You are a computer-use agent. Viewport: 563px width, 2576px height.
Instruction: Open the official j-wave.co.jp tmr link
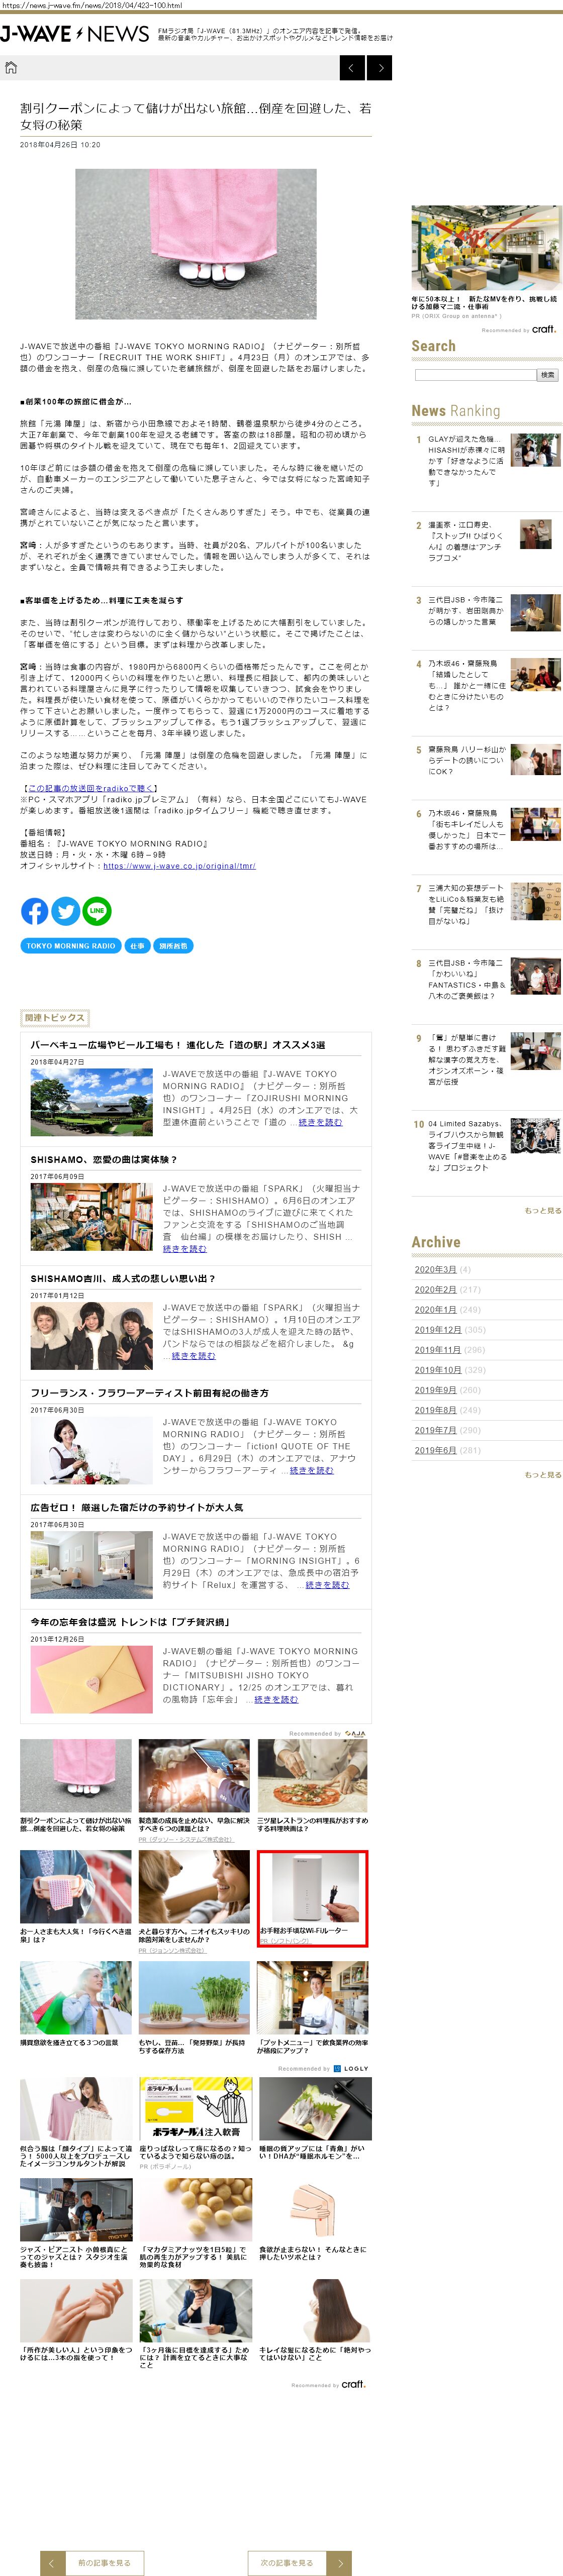[179, 866]
